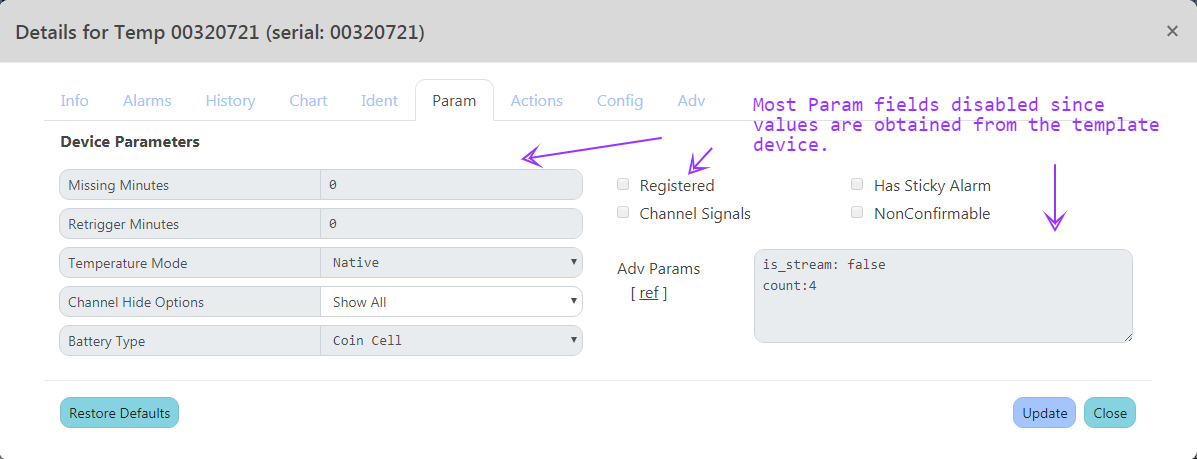The width and height of the screenshot is (1197, 459).
Task: Toggle the Registered checkbox
Action: [x=623, y=185]
